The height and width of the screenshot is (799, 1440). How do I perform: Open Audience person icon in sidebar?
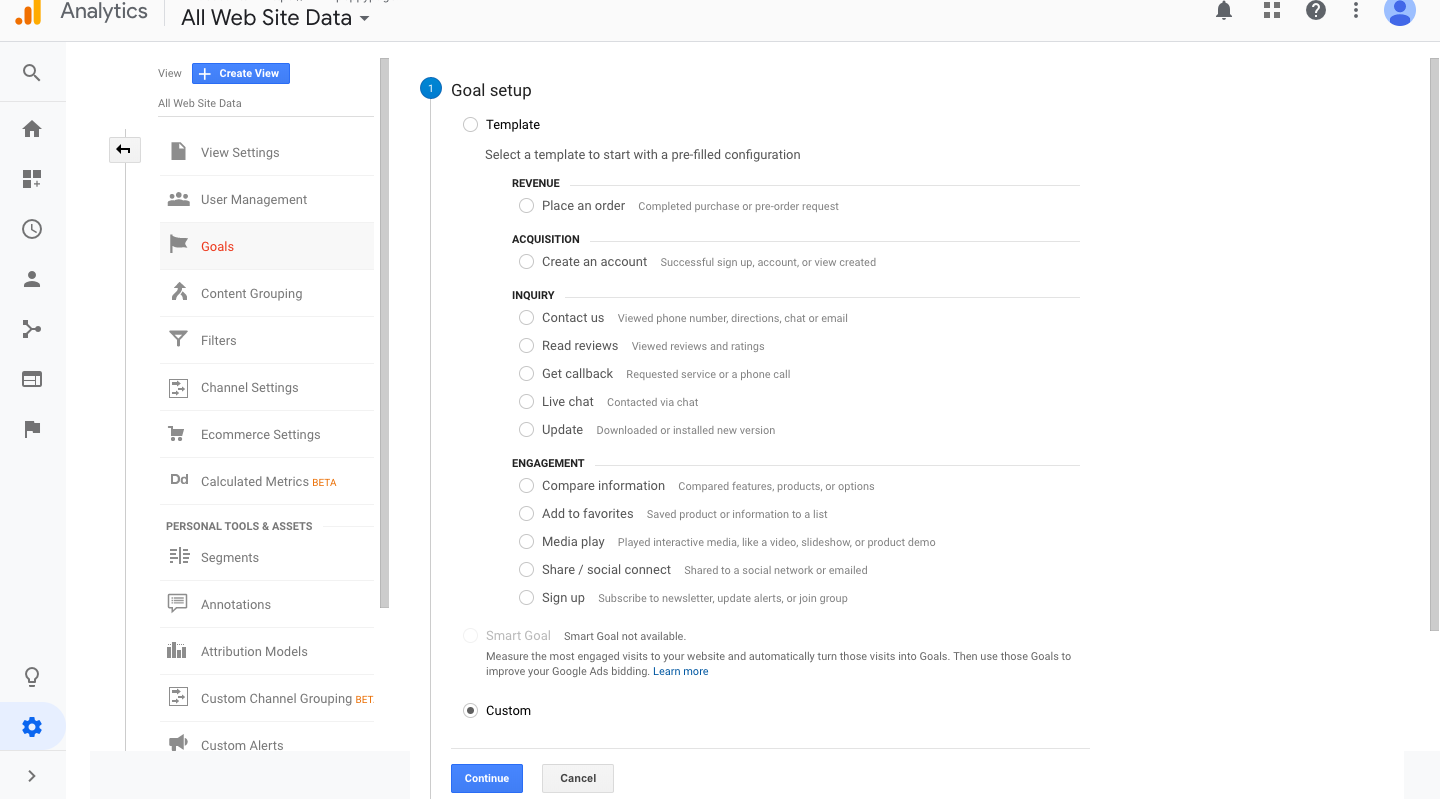[32, 279]
